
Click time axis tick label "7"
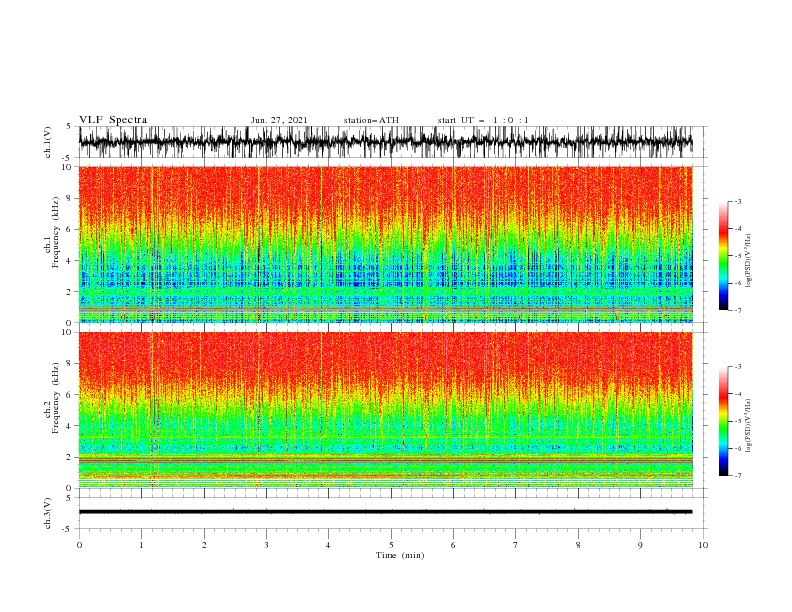(x=516, y=545)
